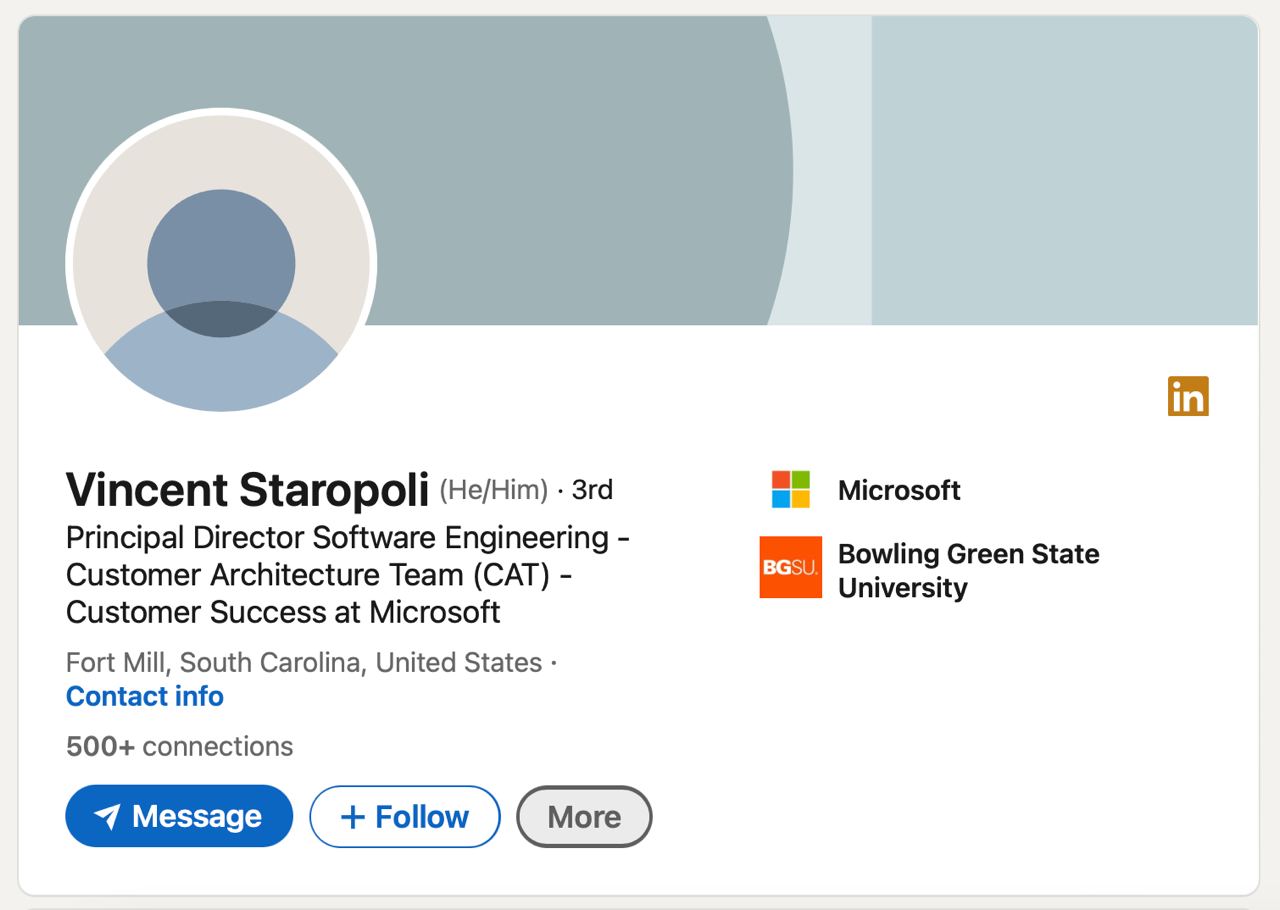Viewport: 1280px width, 910px height.
Task: Click the Fort Mill, South Carolina location text
Action: [304, 662]
